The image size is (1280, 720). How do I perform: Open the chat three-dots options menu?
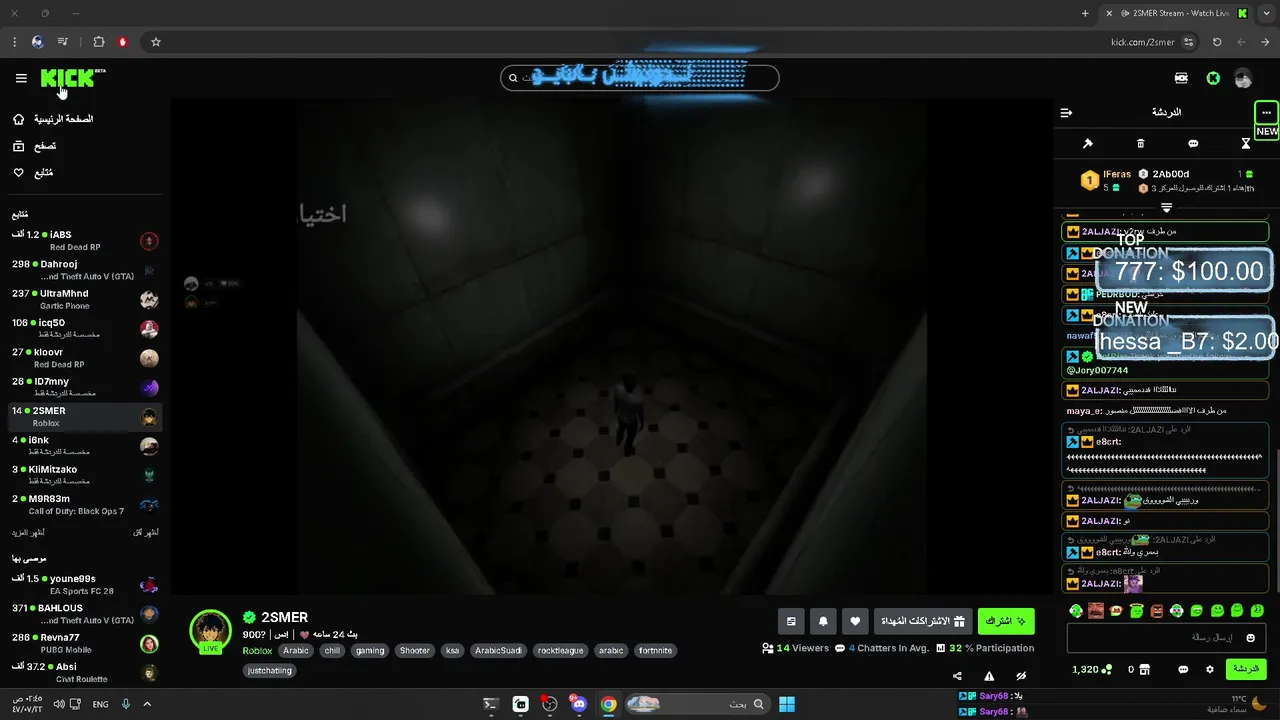tap(1266, 113)
